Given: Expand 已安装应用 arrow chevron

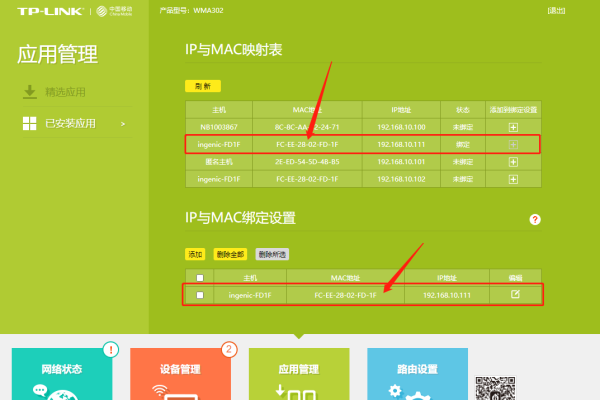Looking at the screenshot, I should click(123, 124).
